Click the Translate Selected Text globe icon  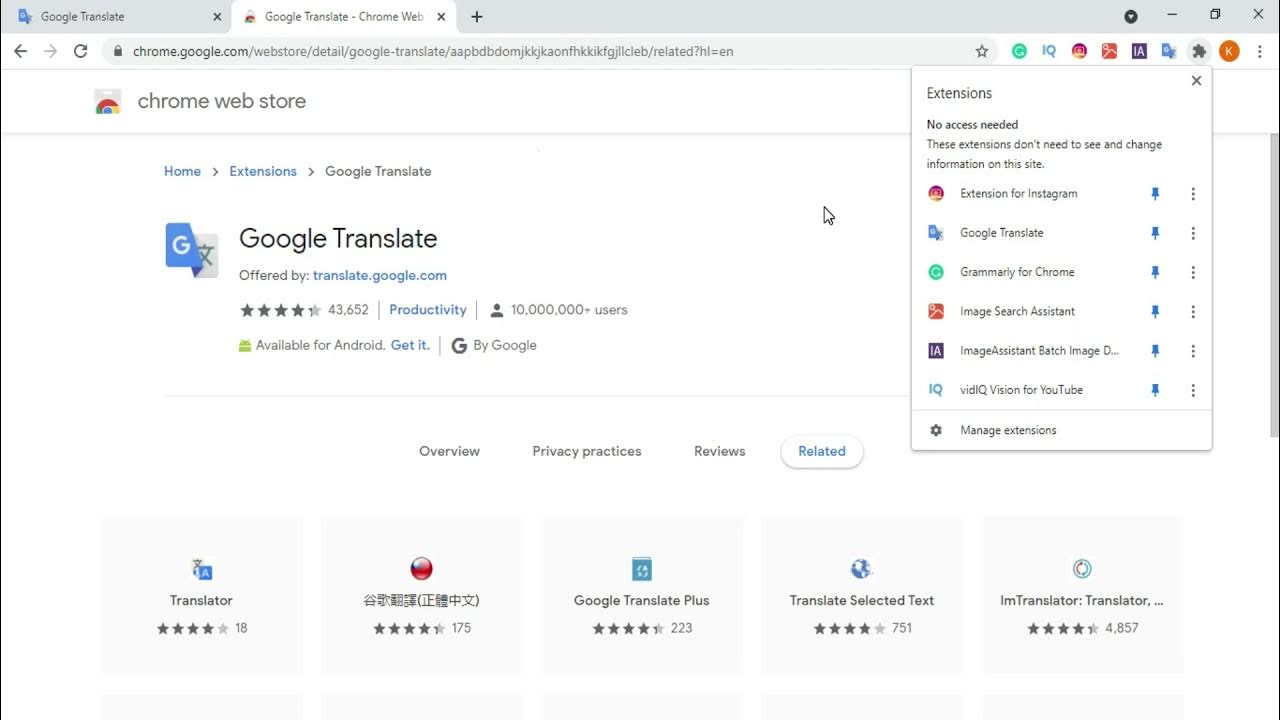861,569
